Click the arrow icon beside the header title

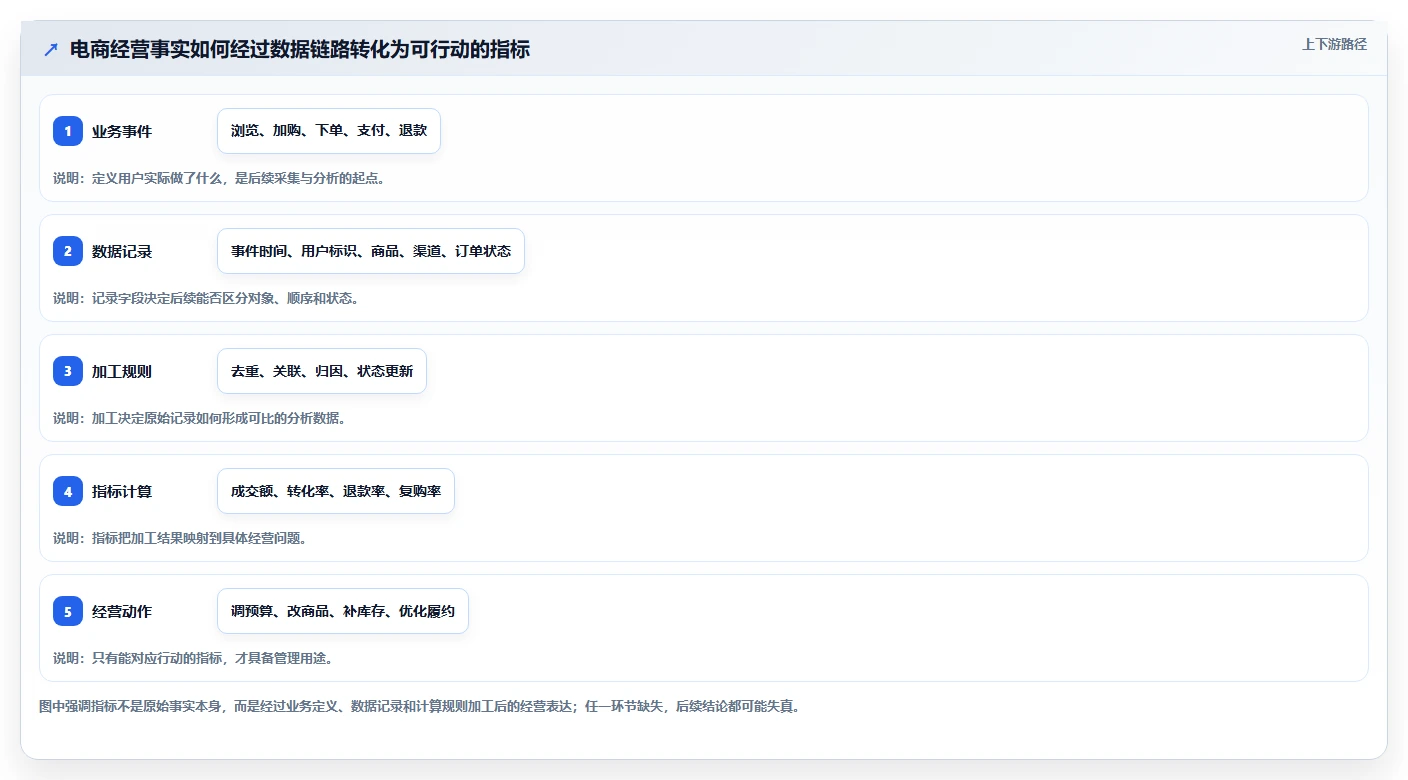[x=51, y=49]
